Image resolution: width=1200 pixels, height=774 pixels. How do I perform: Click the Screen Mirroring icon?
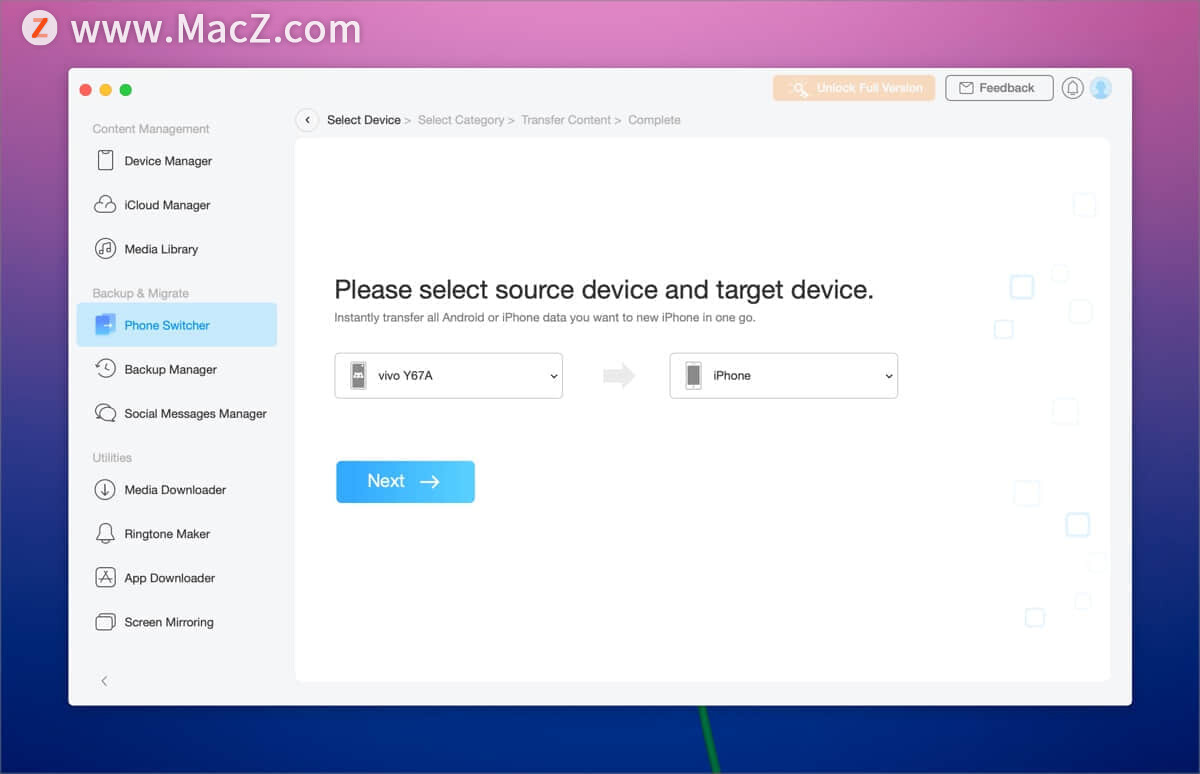coord(105,622)
